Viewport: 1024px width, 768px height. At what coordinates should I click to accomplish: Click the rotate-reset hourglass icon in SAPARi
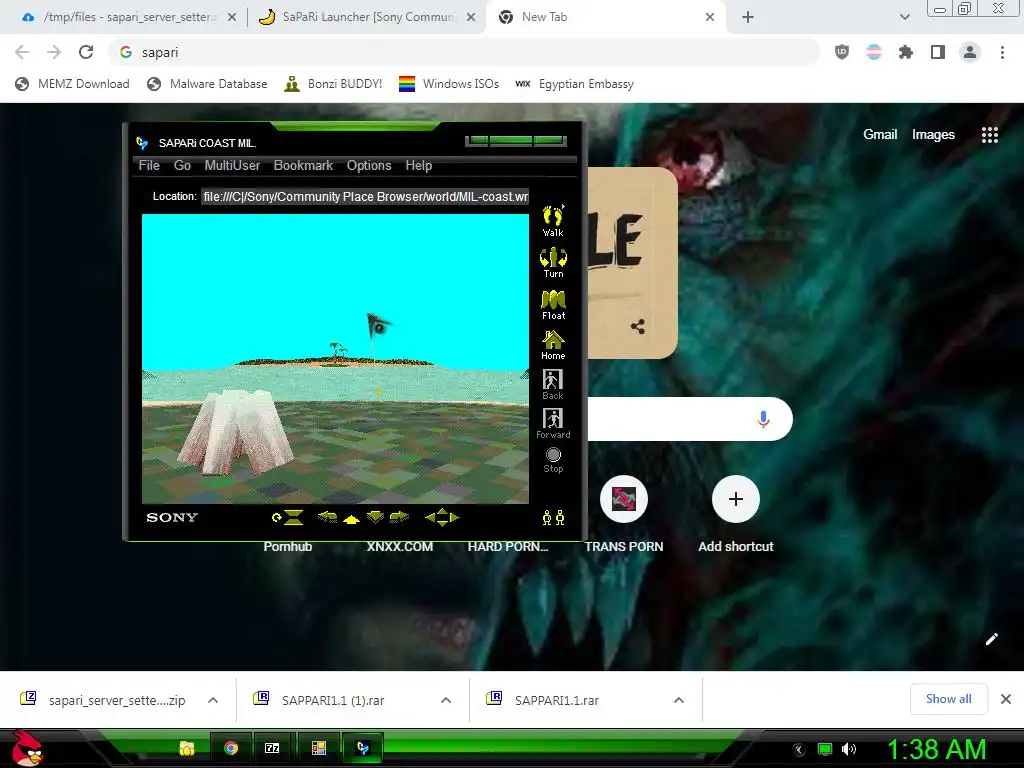(x=288, y=518)
